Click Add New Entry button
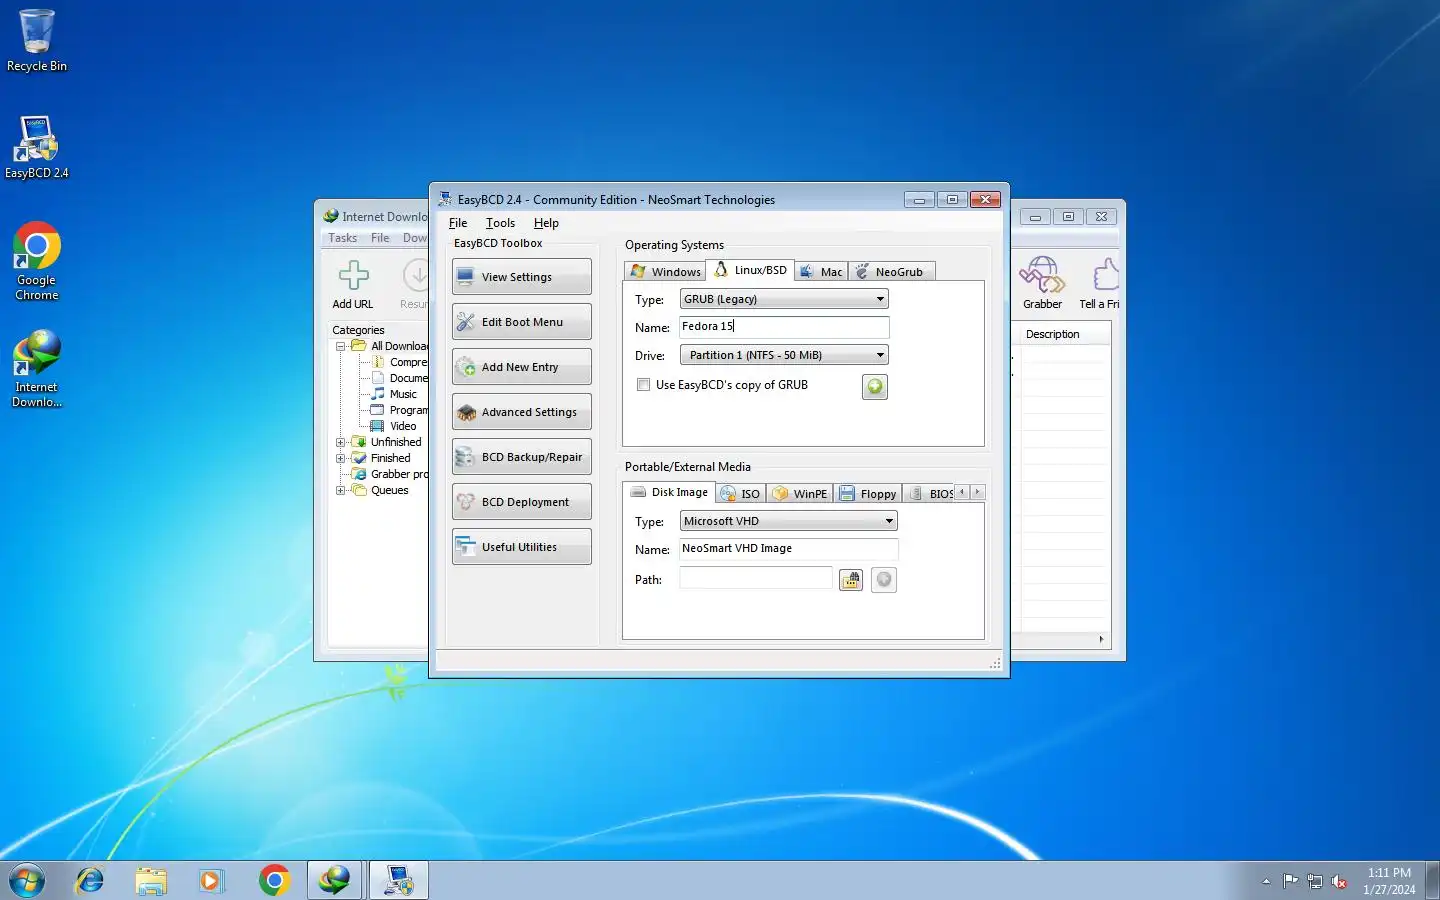Screen dimensions: 1440x900 521,367
